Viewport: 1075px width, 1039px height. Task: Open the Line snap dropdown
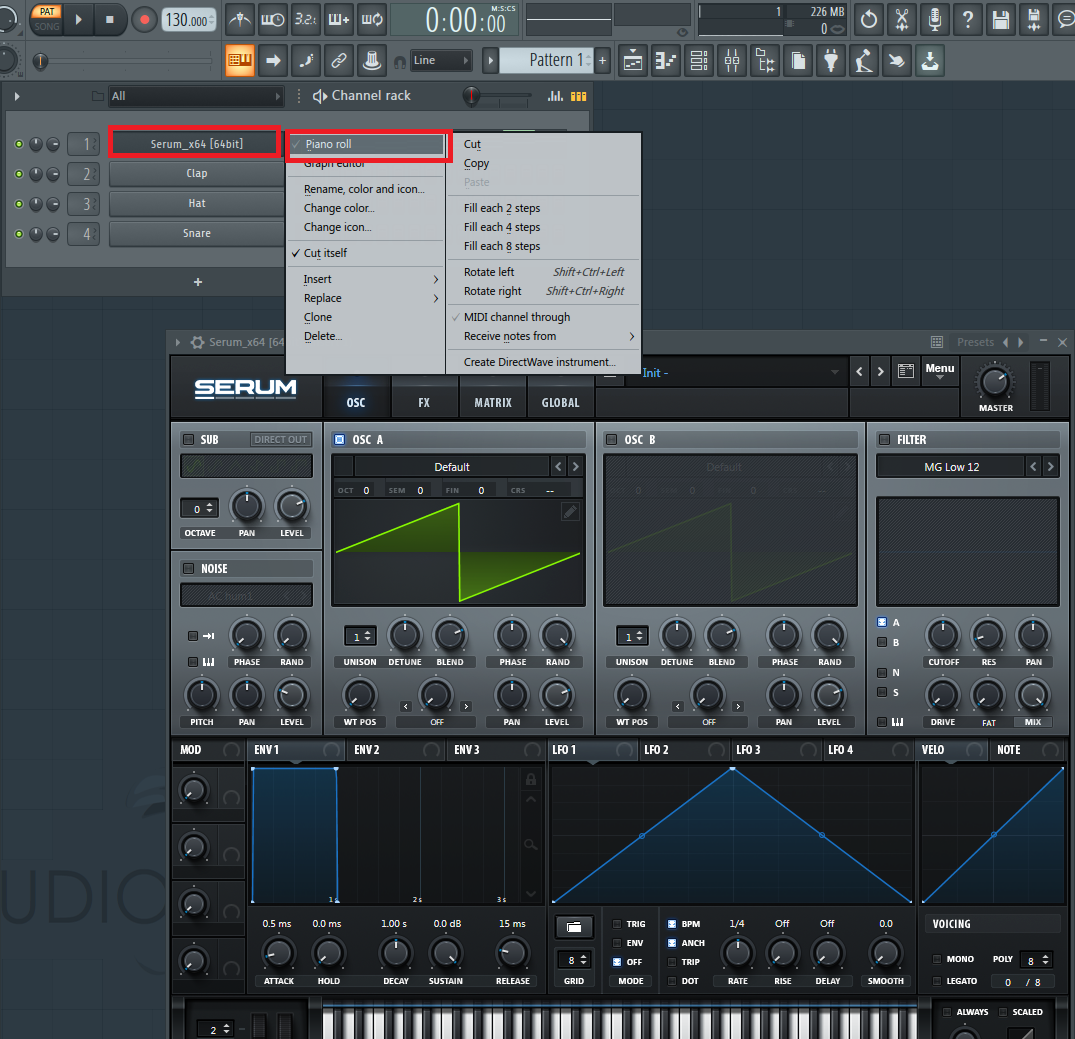pos(441,60)
